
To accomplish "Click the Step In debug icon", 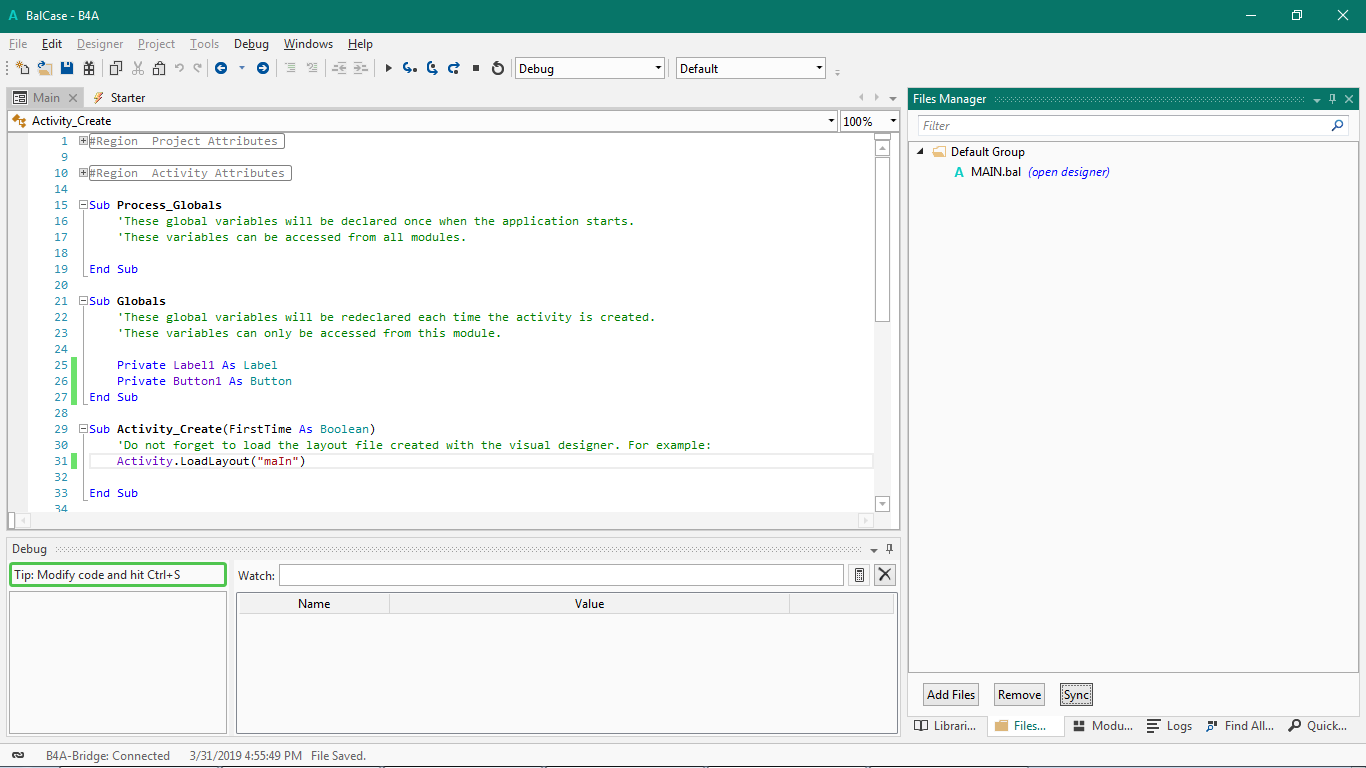I will pyautogui.click(x=409, y=68).
